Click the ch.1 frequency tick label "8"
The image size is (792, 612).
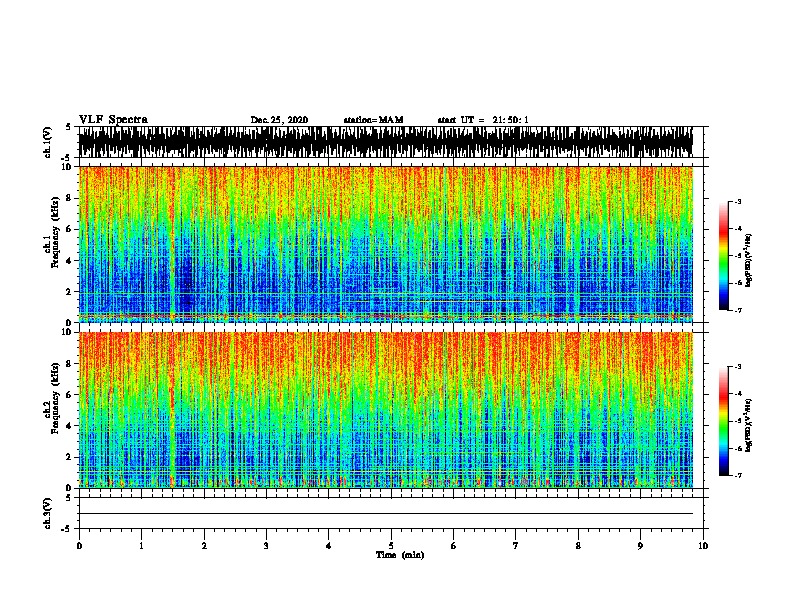point(69,198)
